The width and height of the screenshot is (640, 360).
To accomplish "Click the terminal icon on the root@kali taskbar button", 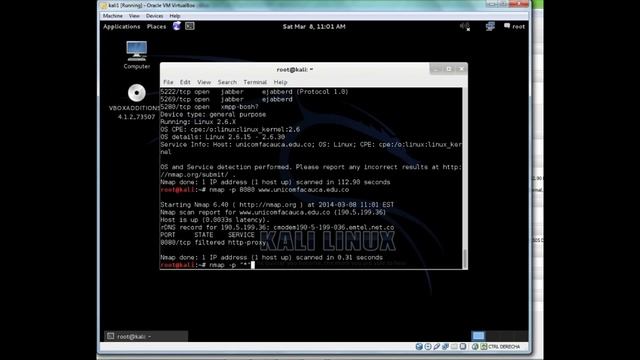I will pyautogui.click(x=111, y=336).
